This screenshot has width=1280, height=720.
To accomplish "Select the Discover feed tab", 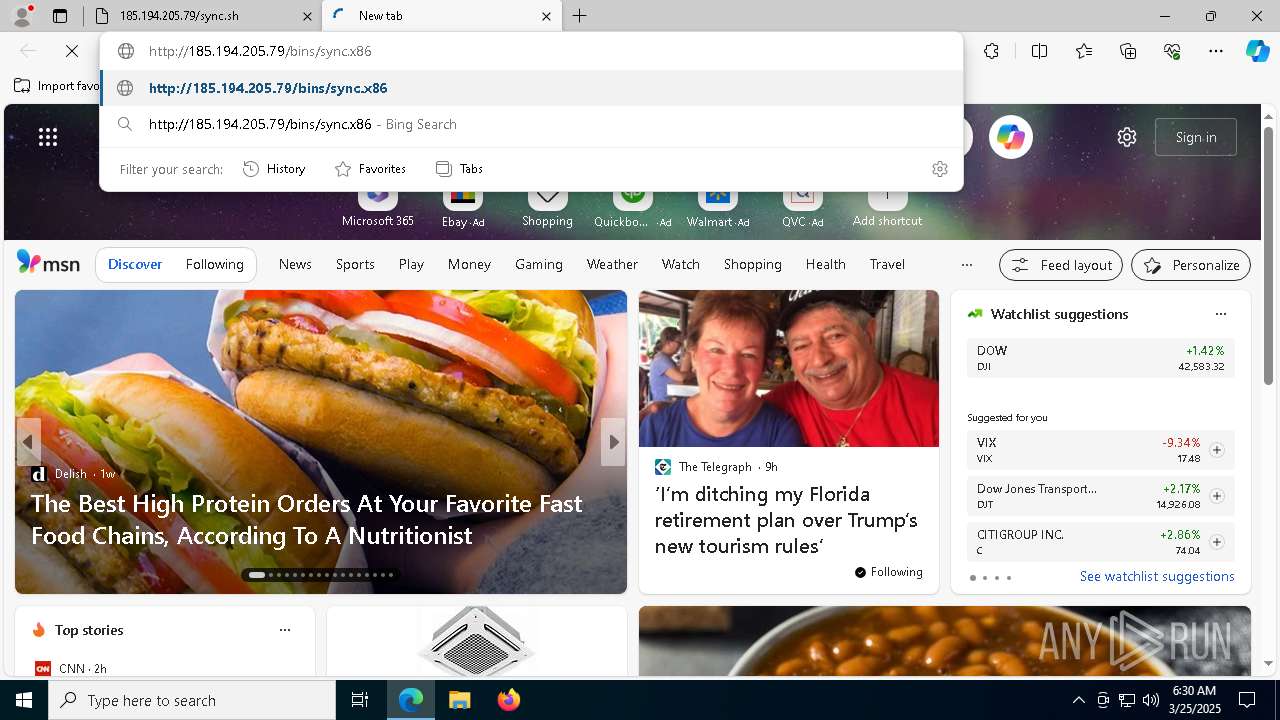I will click(x=135, y=265).
